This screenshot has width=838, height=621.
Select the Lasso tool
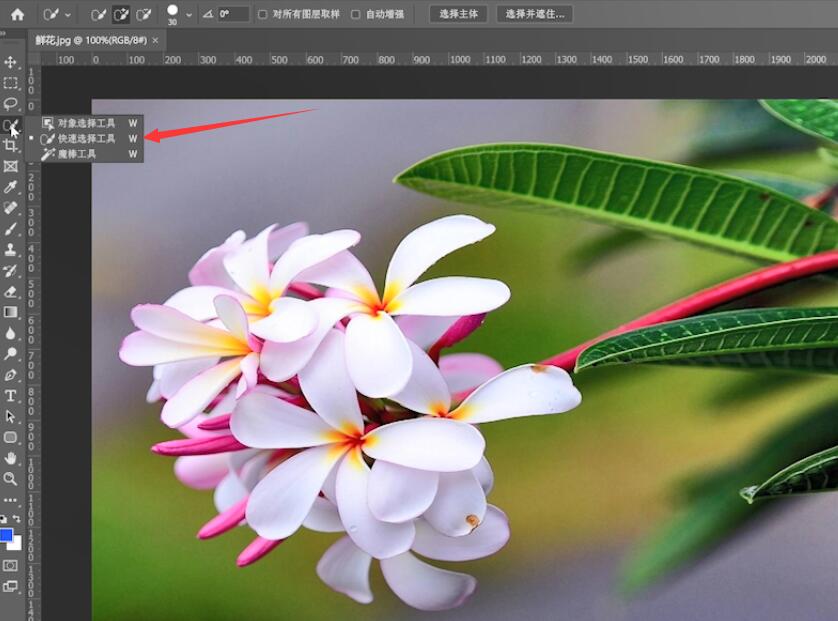pos(10,104)
